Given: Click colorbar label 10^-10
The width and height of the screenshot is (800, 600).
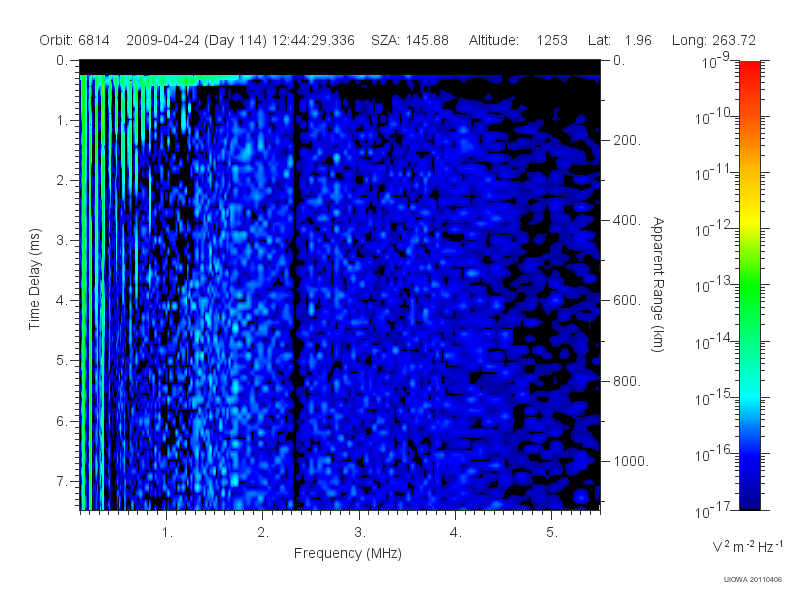Looking at the screenshot, I should tap(713, 117).
